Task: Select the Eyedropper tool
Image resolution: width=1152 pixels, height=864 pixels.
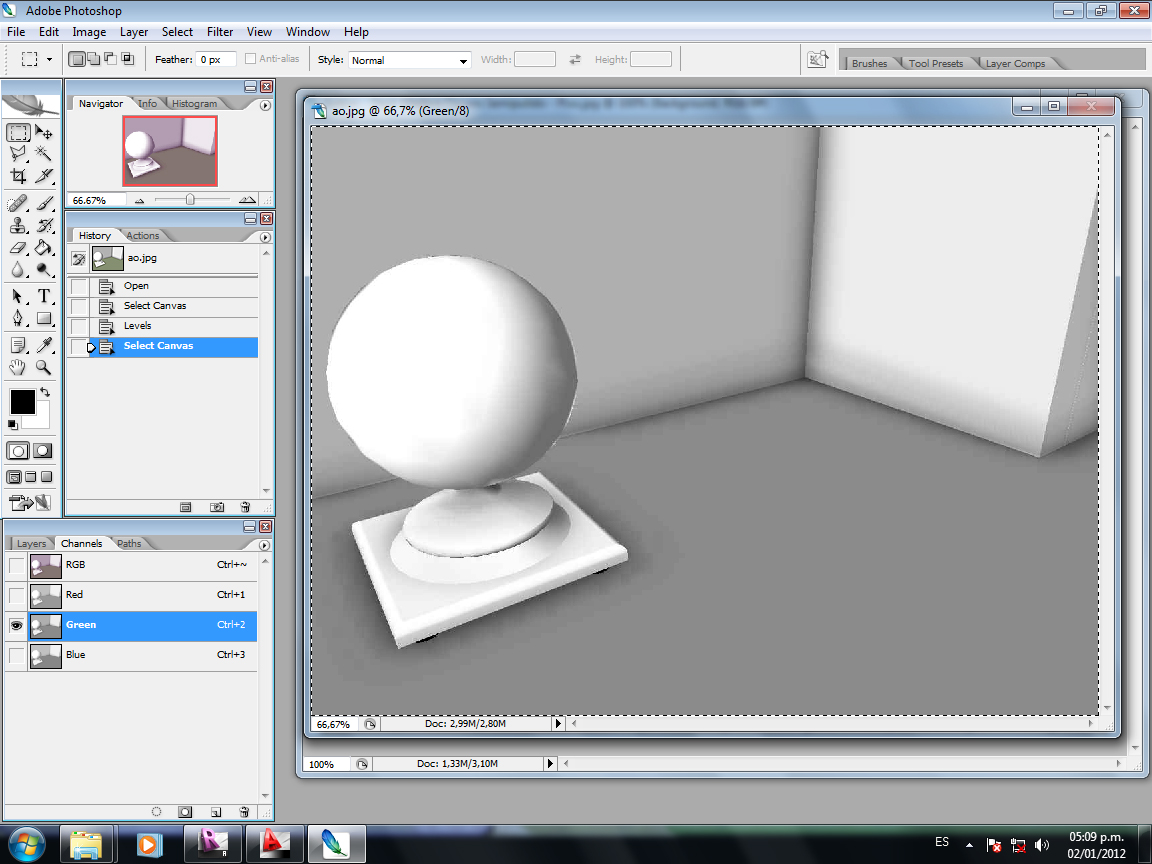Action: (44, 345)
